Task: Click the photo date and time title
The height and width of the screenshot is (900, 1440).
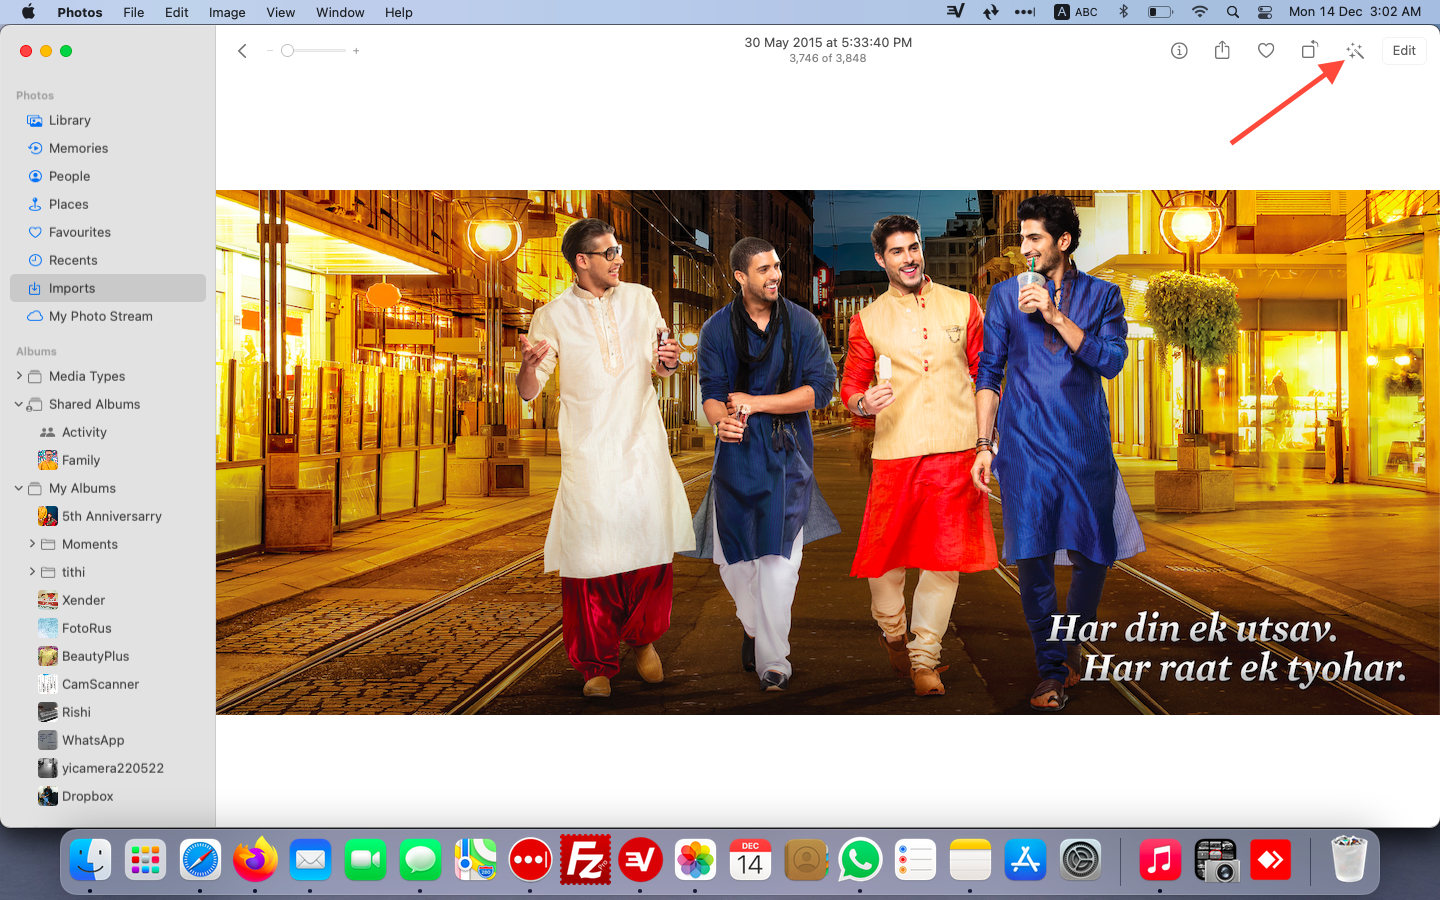Action: [828, 42]
